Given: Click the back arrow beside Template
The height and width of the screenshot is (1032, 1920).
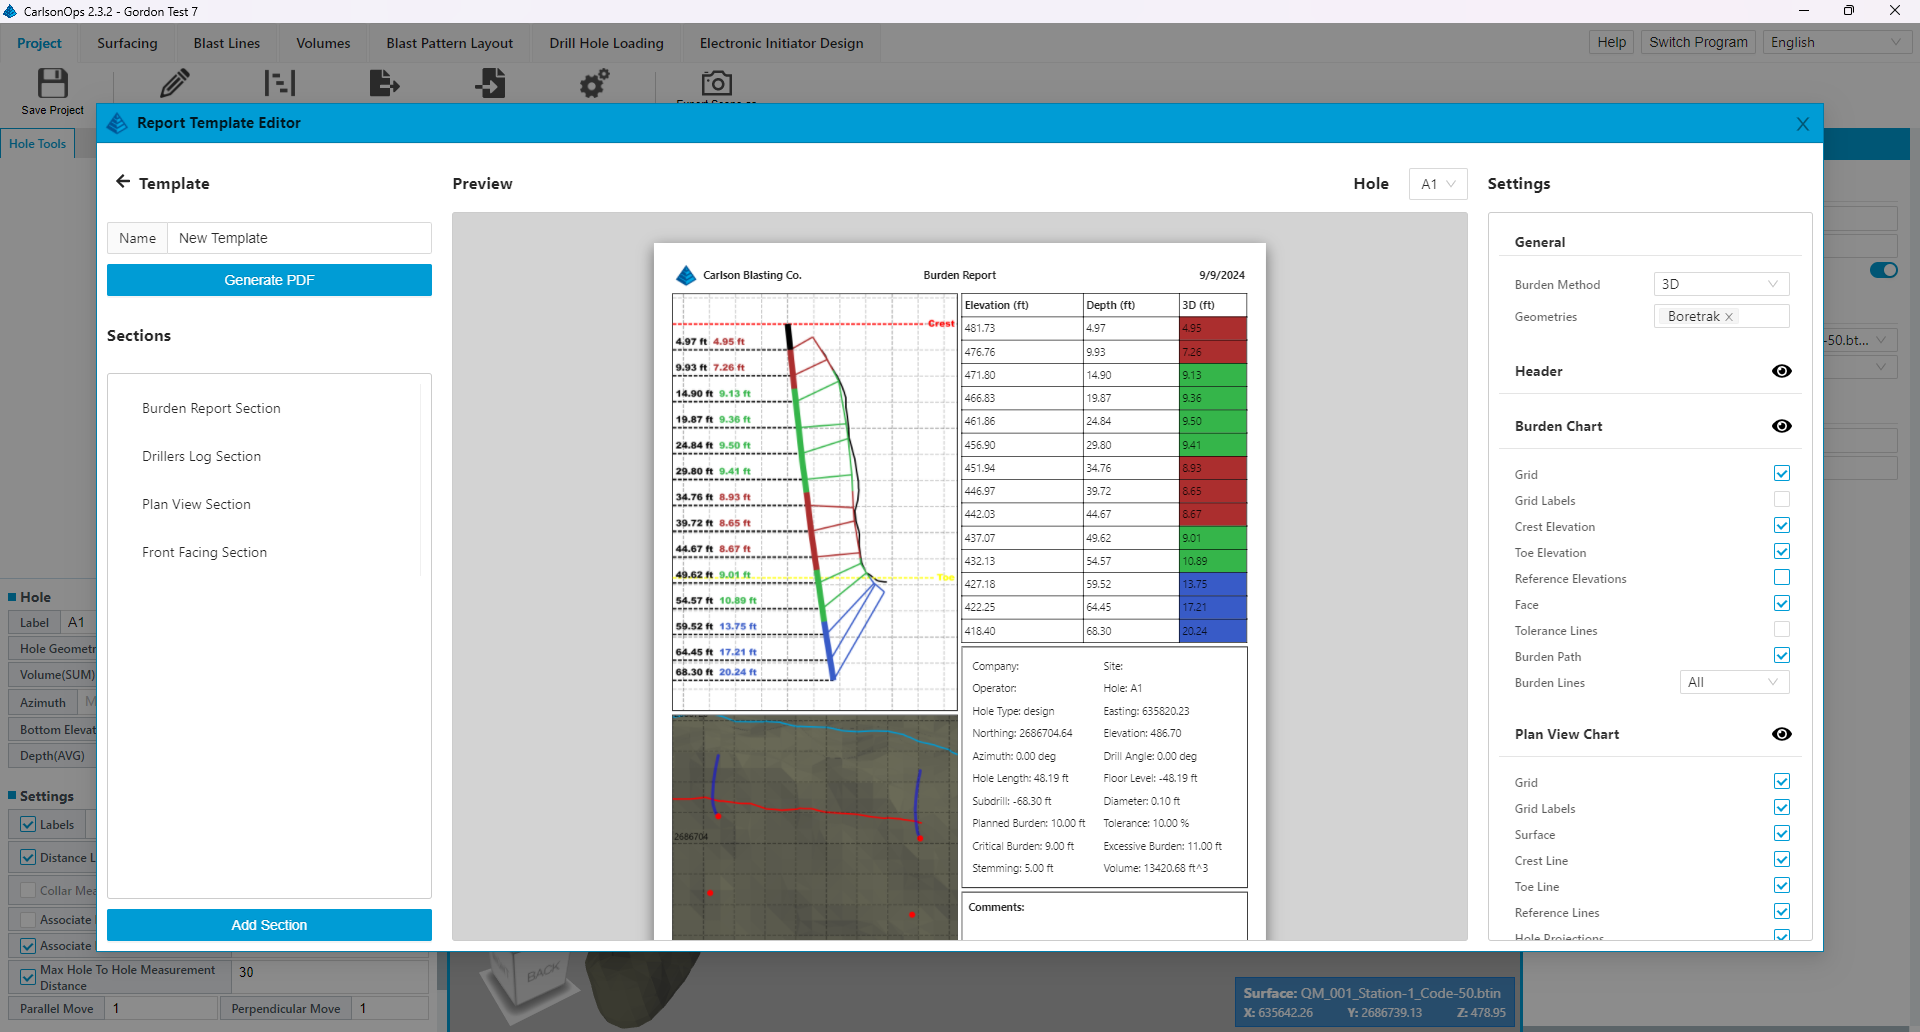Looking at the screenshot, I should (x=123, y=182).
